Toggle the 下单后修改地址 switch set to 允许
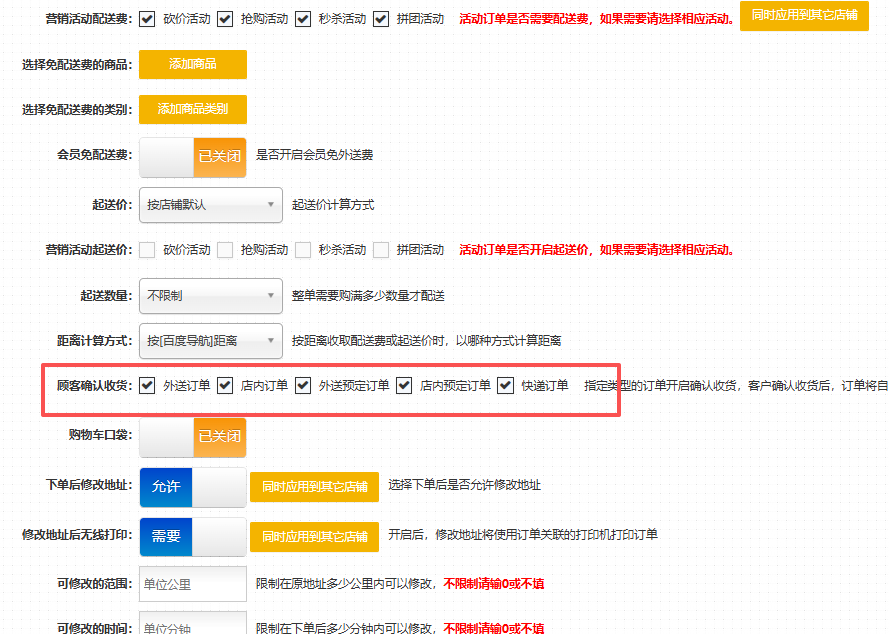 point(192,487)
